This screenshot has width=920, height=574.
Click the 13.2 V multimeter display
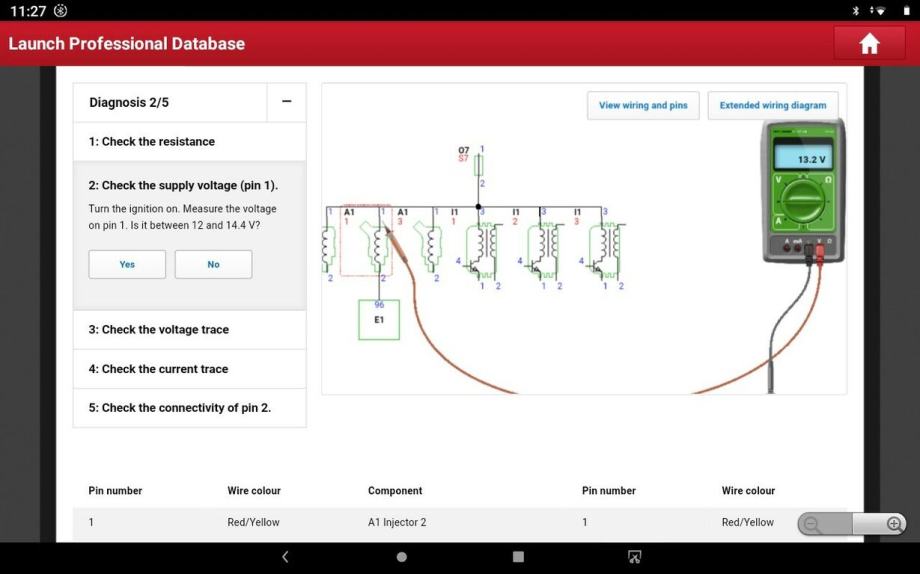pyautogui.click(x=803, y=157)
